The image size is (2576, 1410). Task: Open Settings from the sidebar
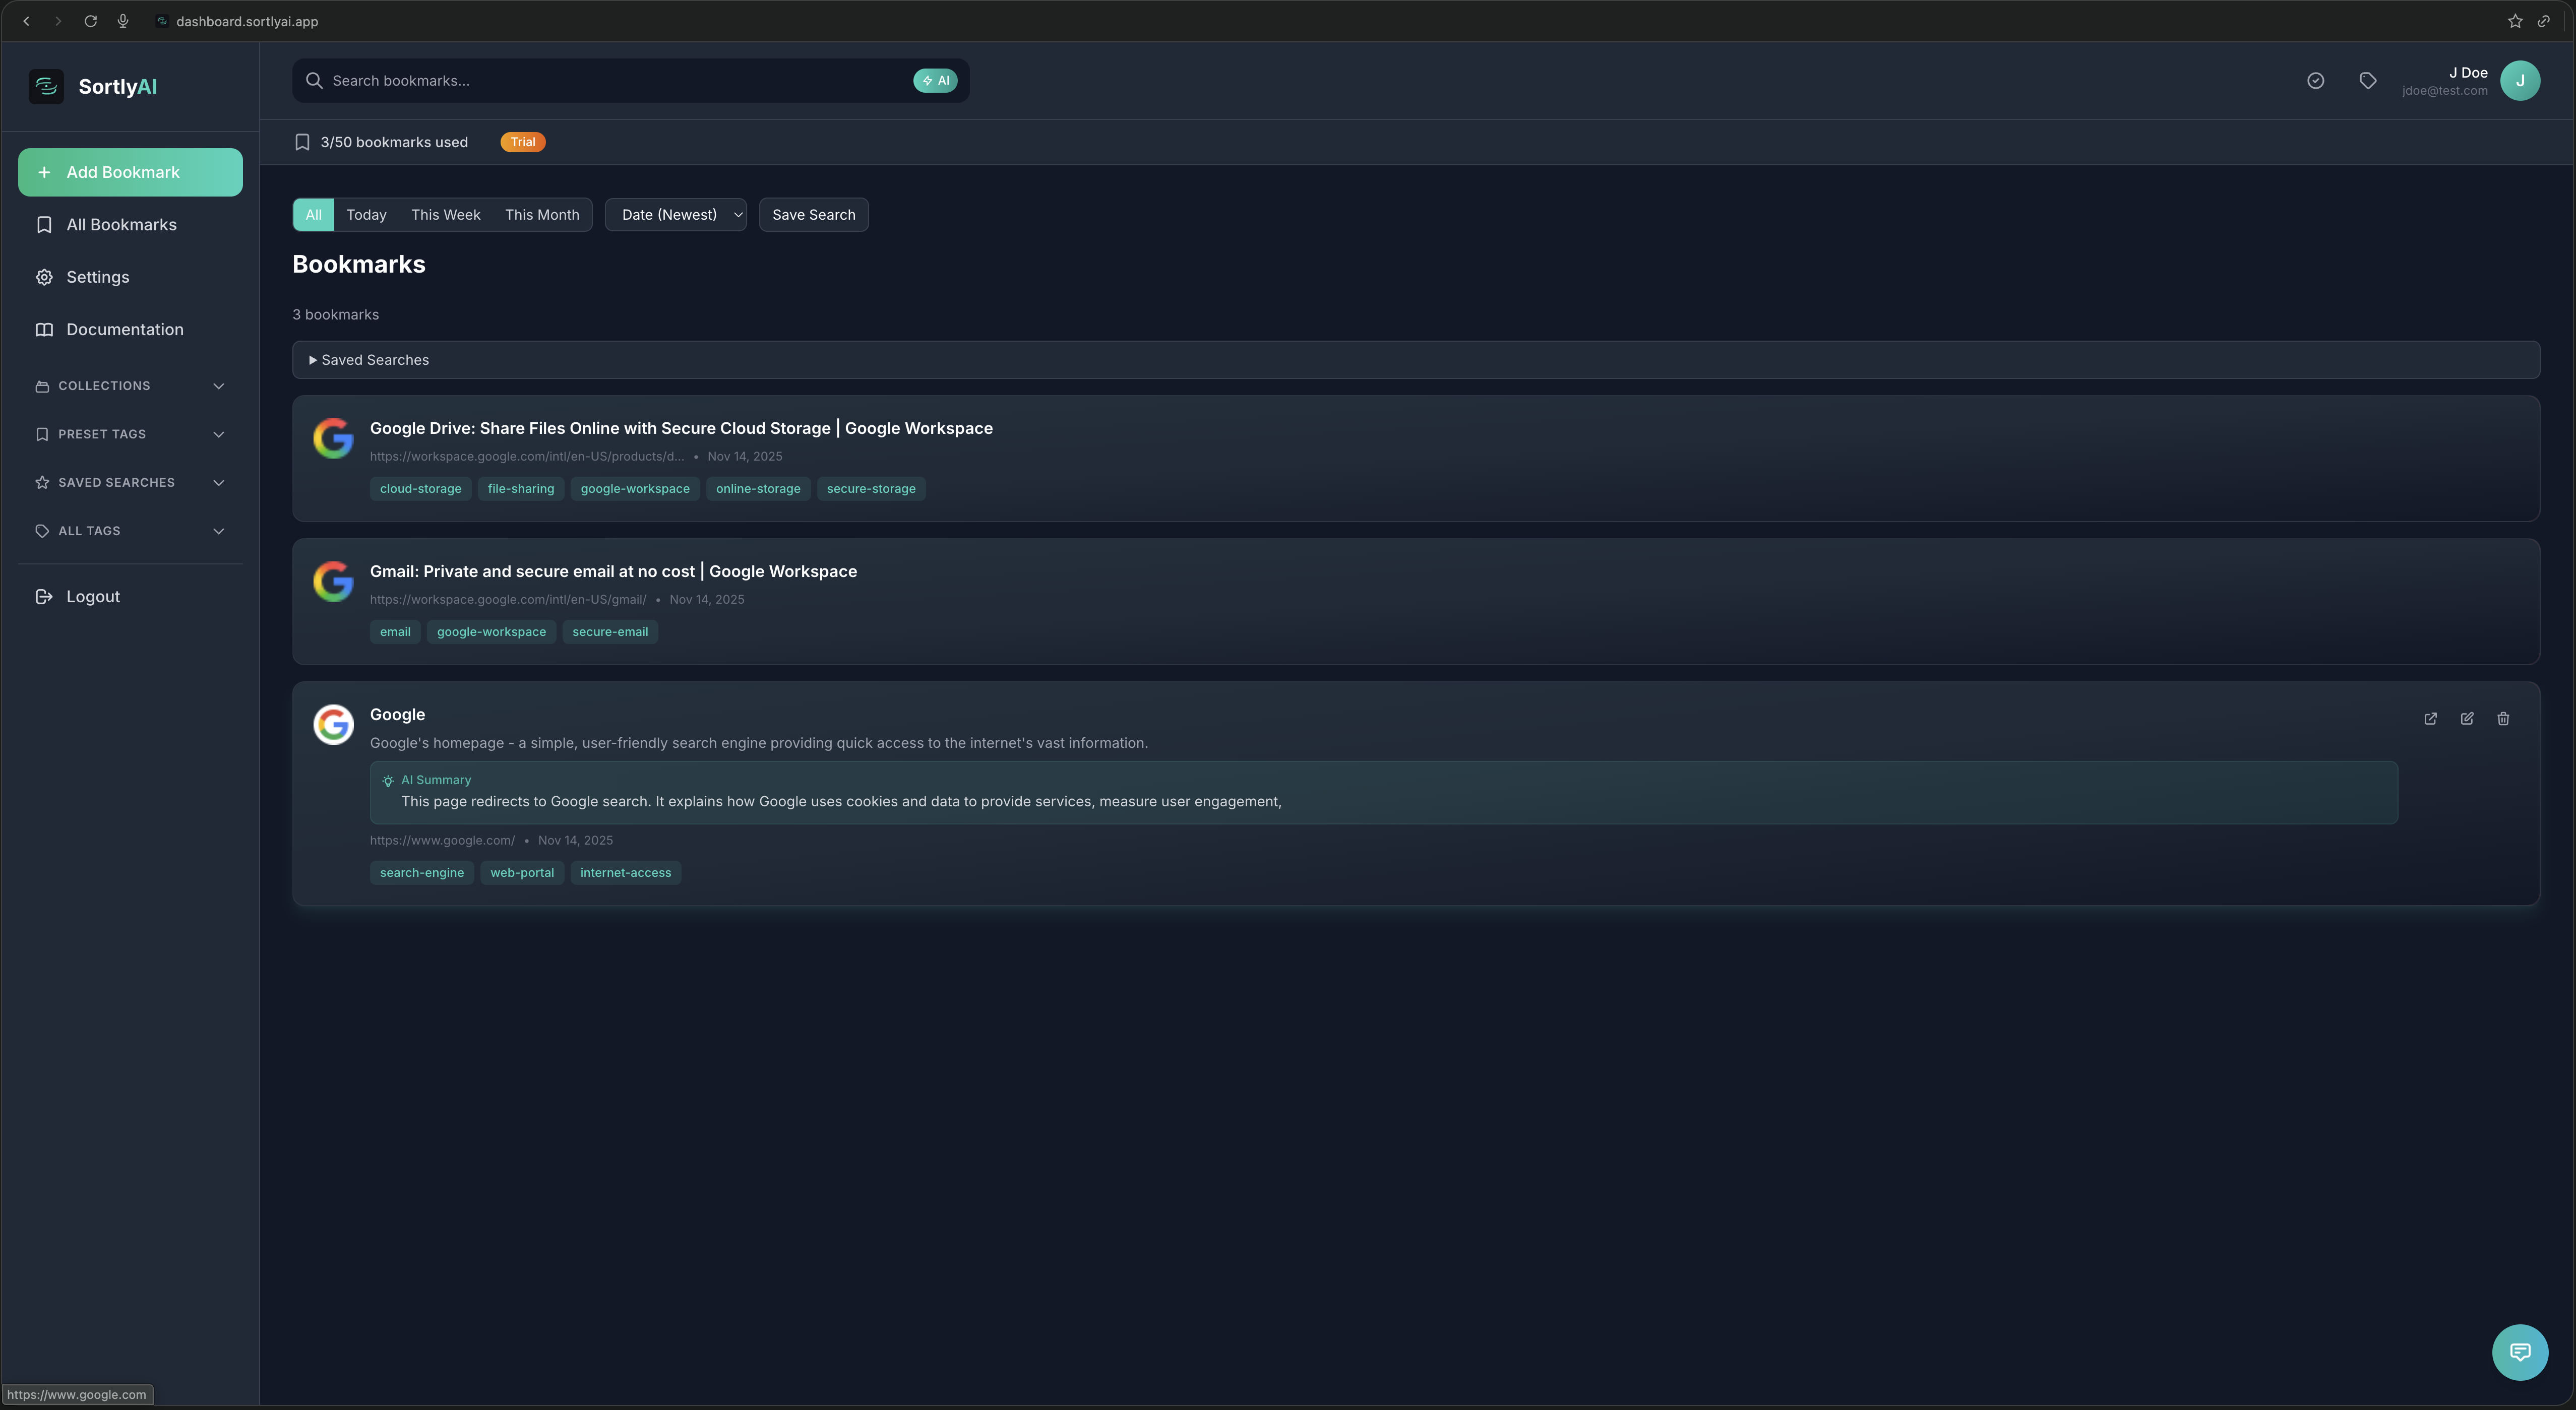coord(97,277)
